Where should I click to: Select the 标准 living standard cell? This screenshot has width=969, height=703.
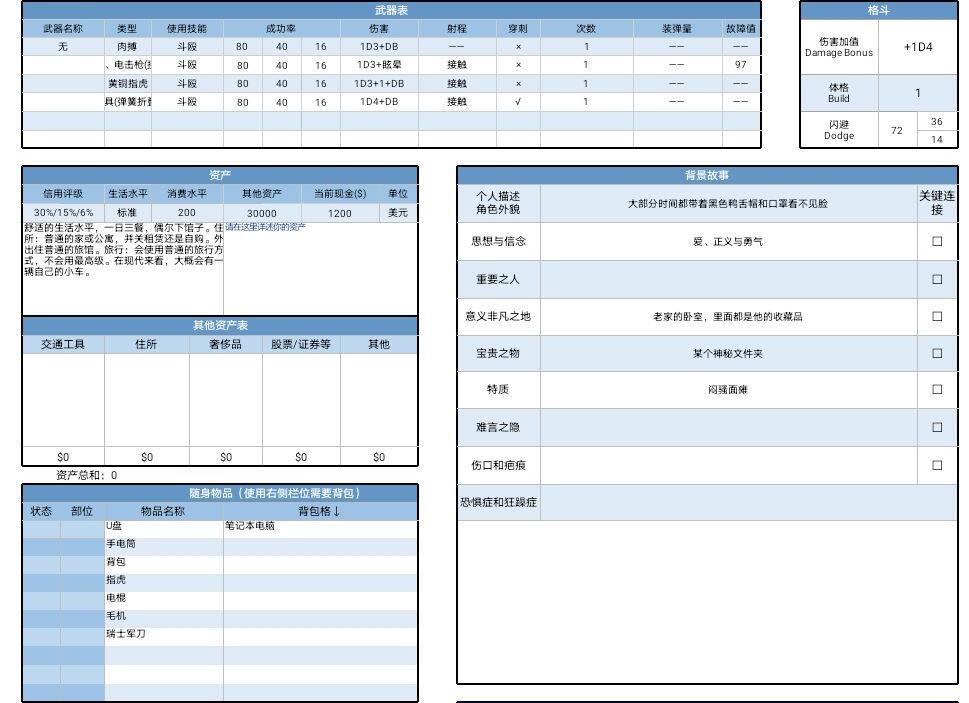pos(127,213)
